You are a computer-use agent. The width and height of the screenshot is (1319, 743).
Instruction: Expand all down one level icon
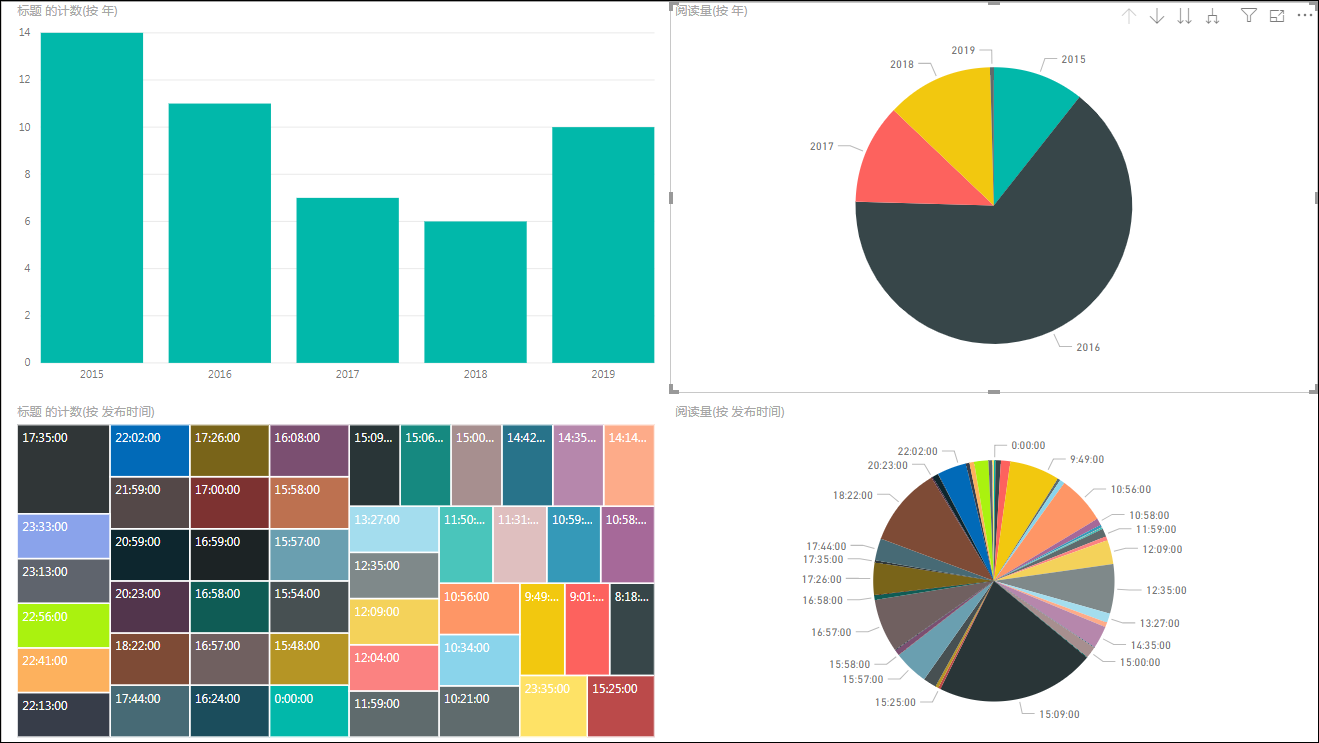[1213, 16]
